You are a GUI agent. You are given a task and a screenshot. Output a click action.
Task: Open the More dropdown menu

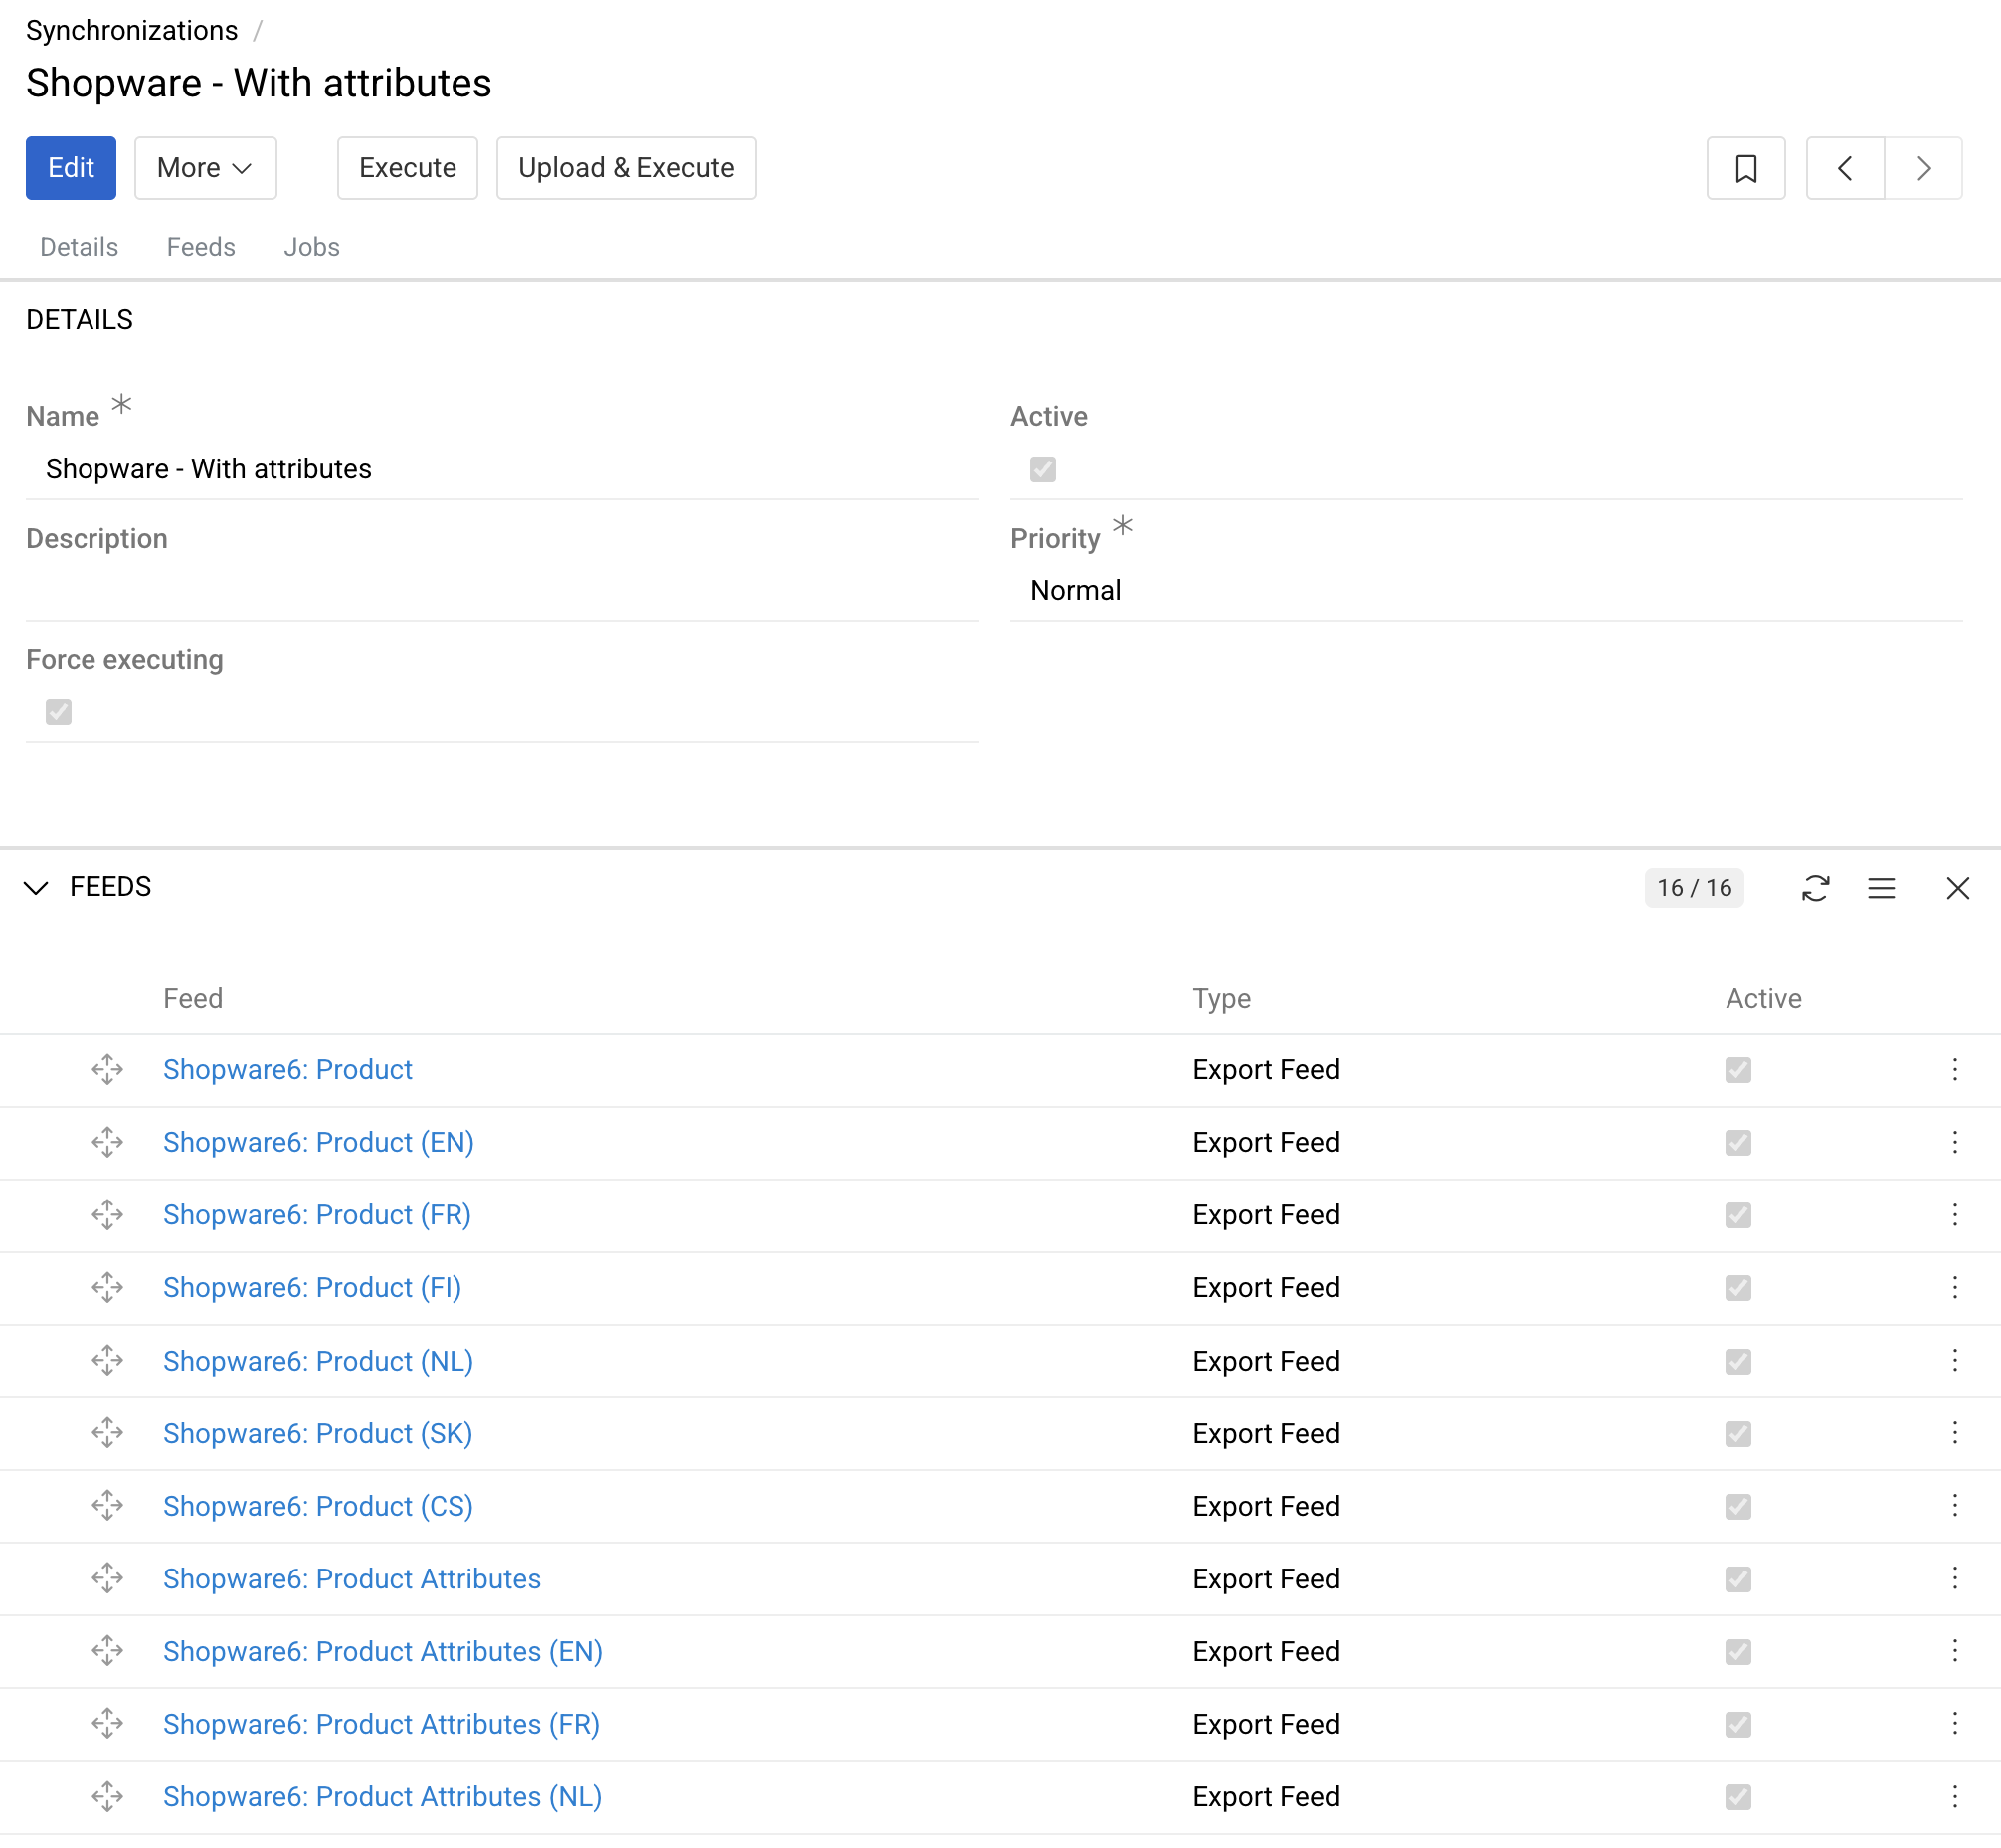(205, 168)
